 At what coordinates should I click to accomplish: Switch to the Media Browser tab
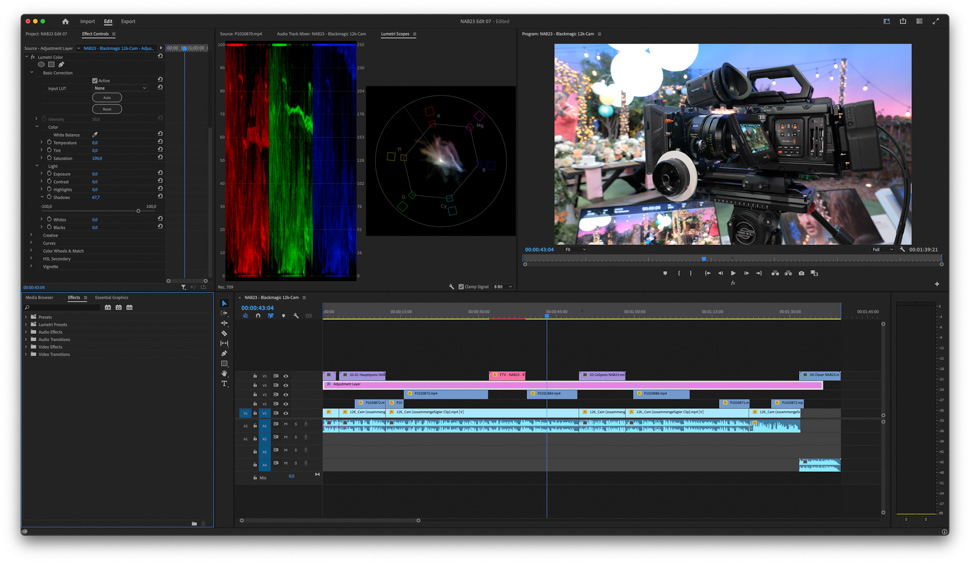(39, 298)
